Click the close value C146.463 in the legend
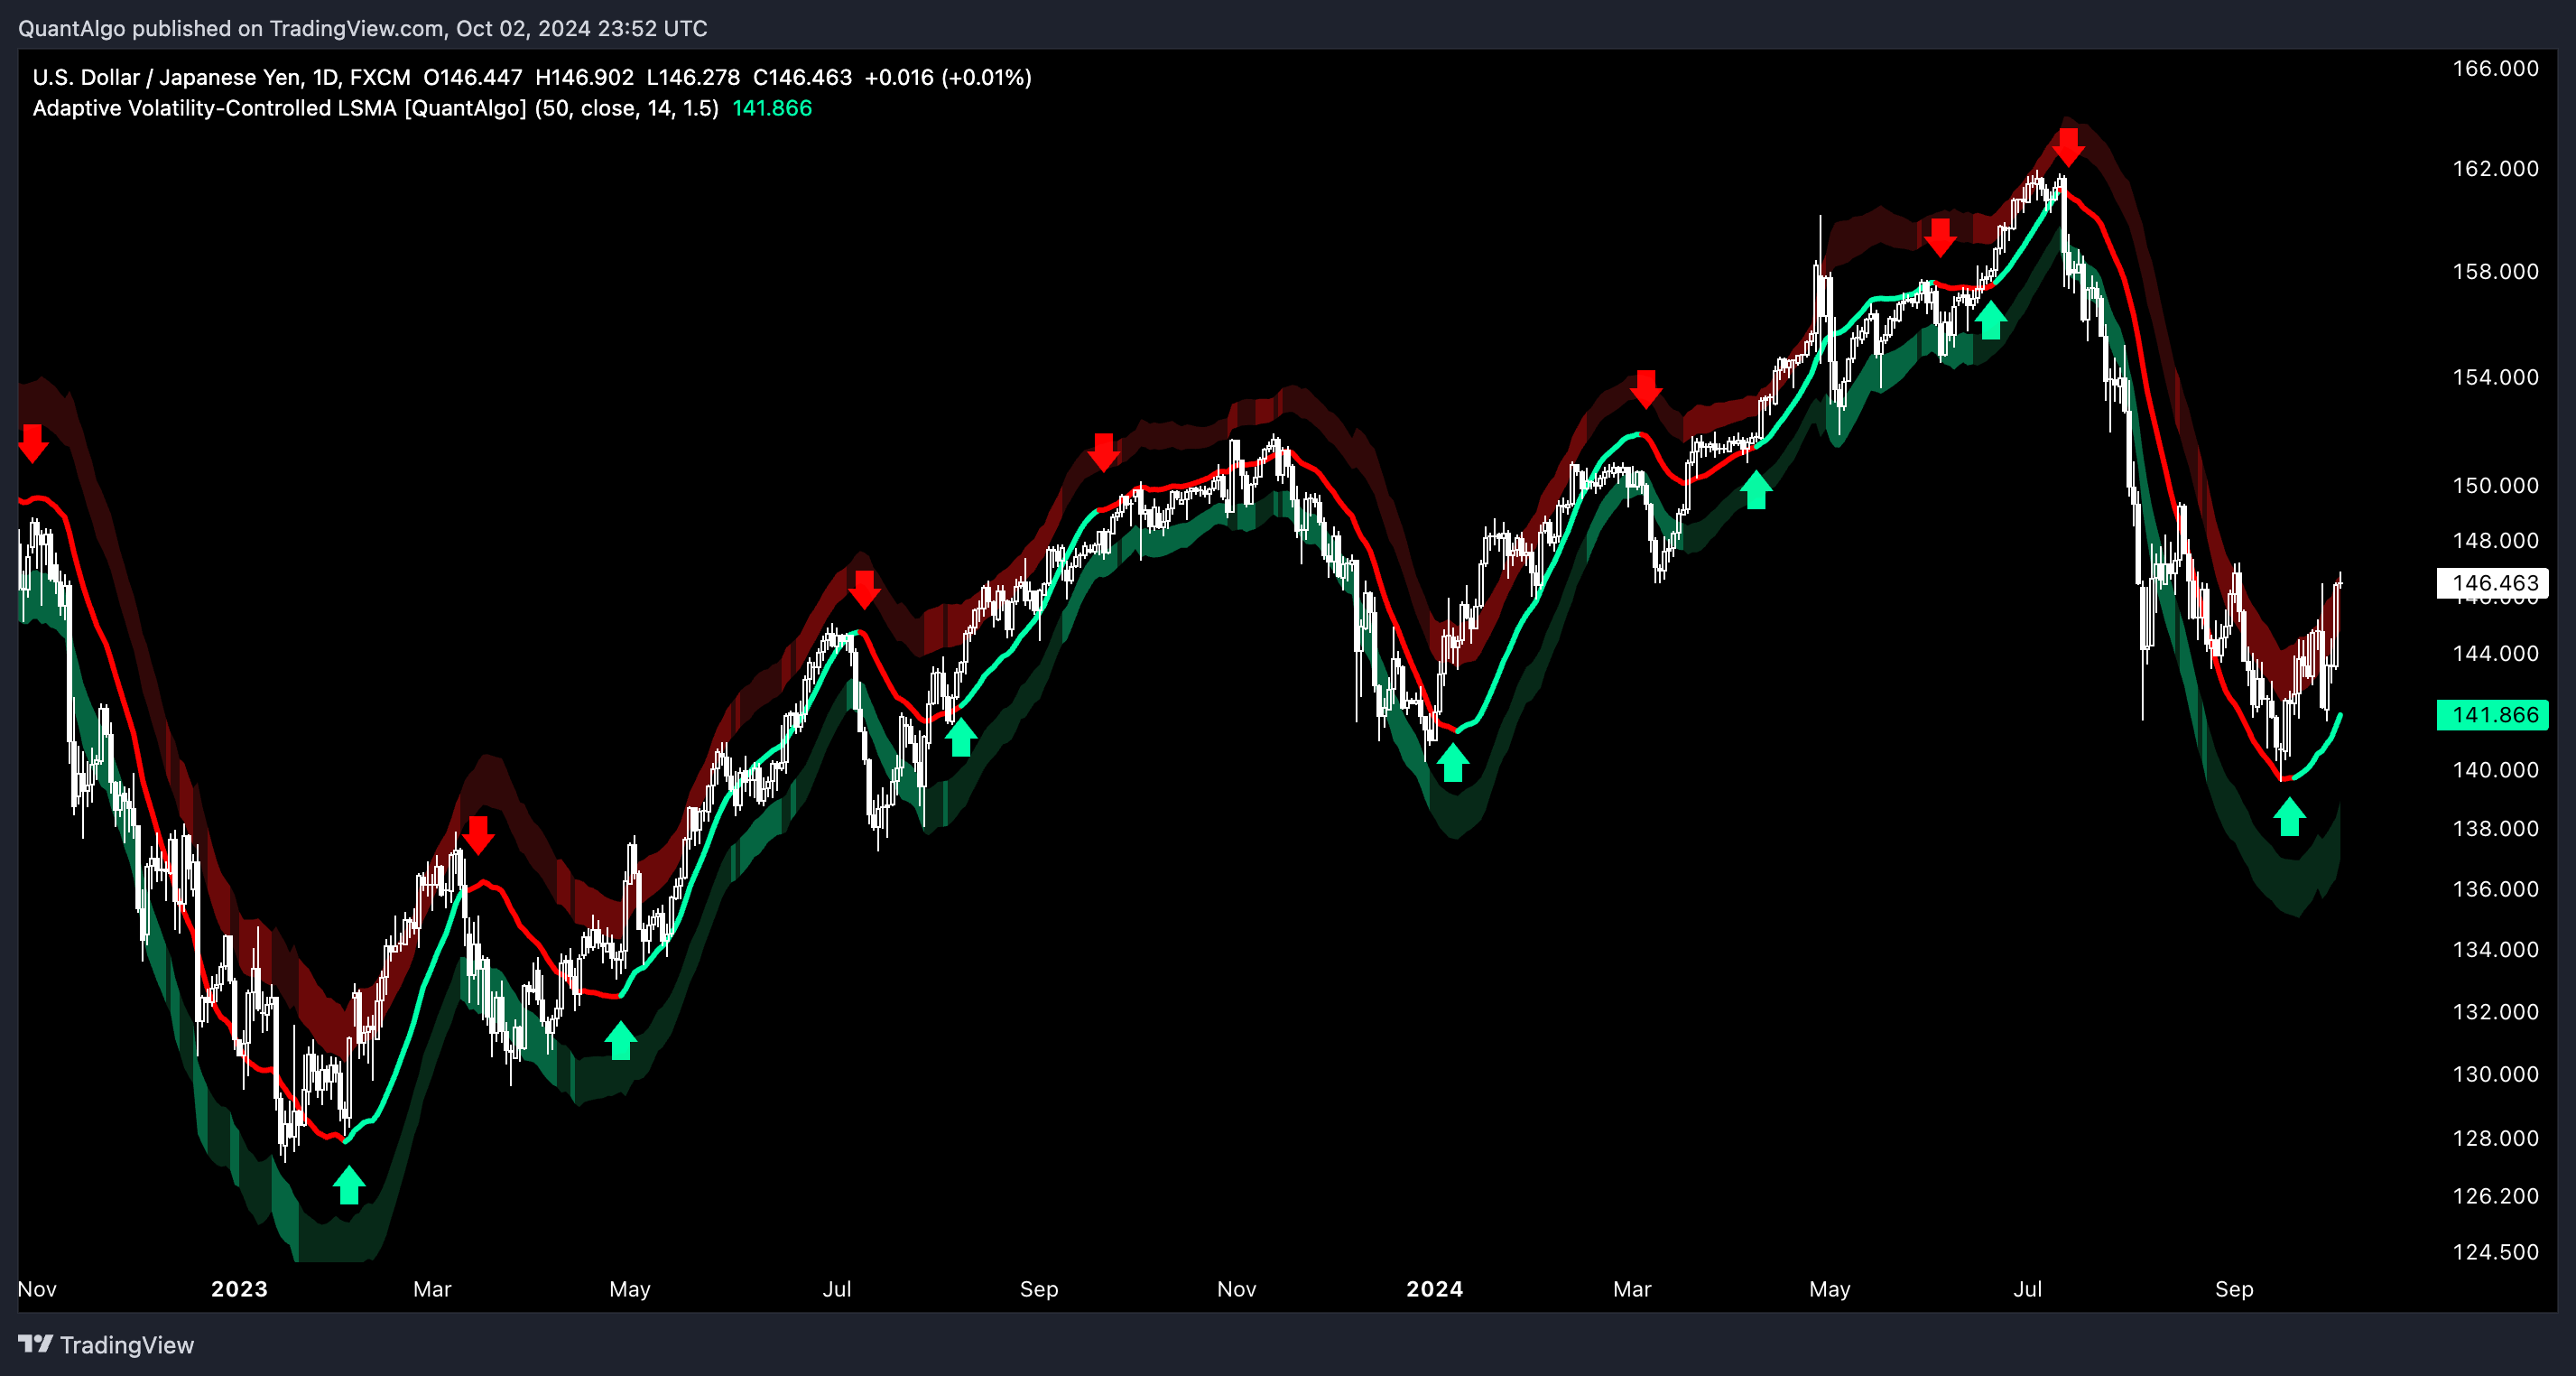The image size is (2576, 1376). pyautogui.click(x=802, y=77)
